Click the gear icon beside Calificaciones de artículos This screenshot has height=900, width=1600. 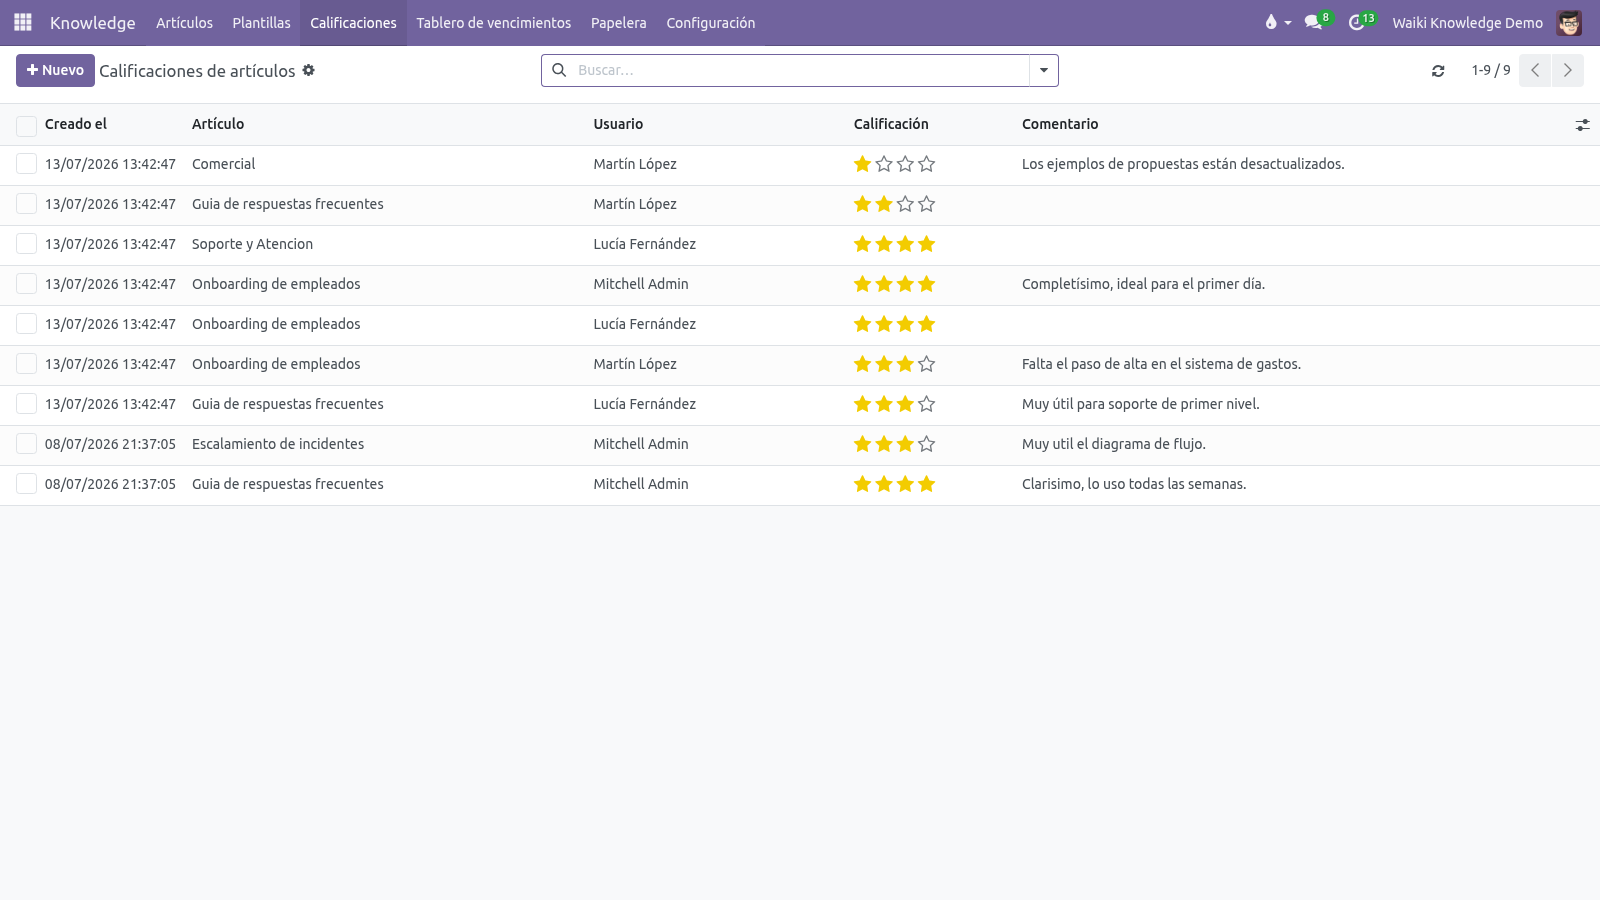click(x=309, y=70)
